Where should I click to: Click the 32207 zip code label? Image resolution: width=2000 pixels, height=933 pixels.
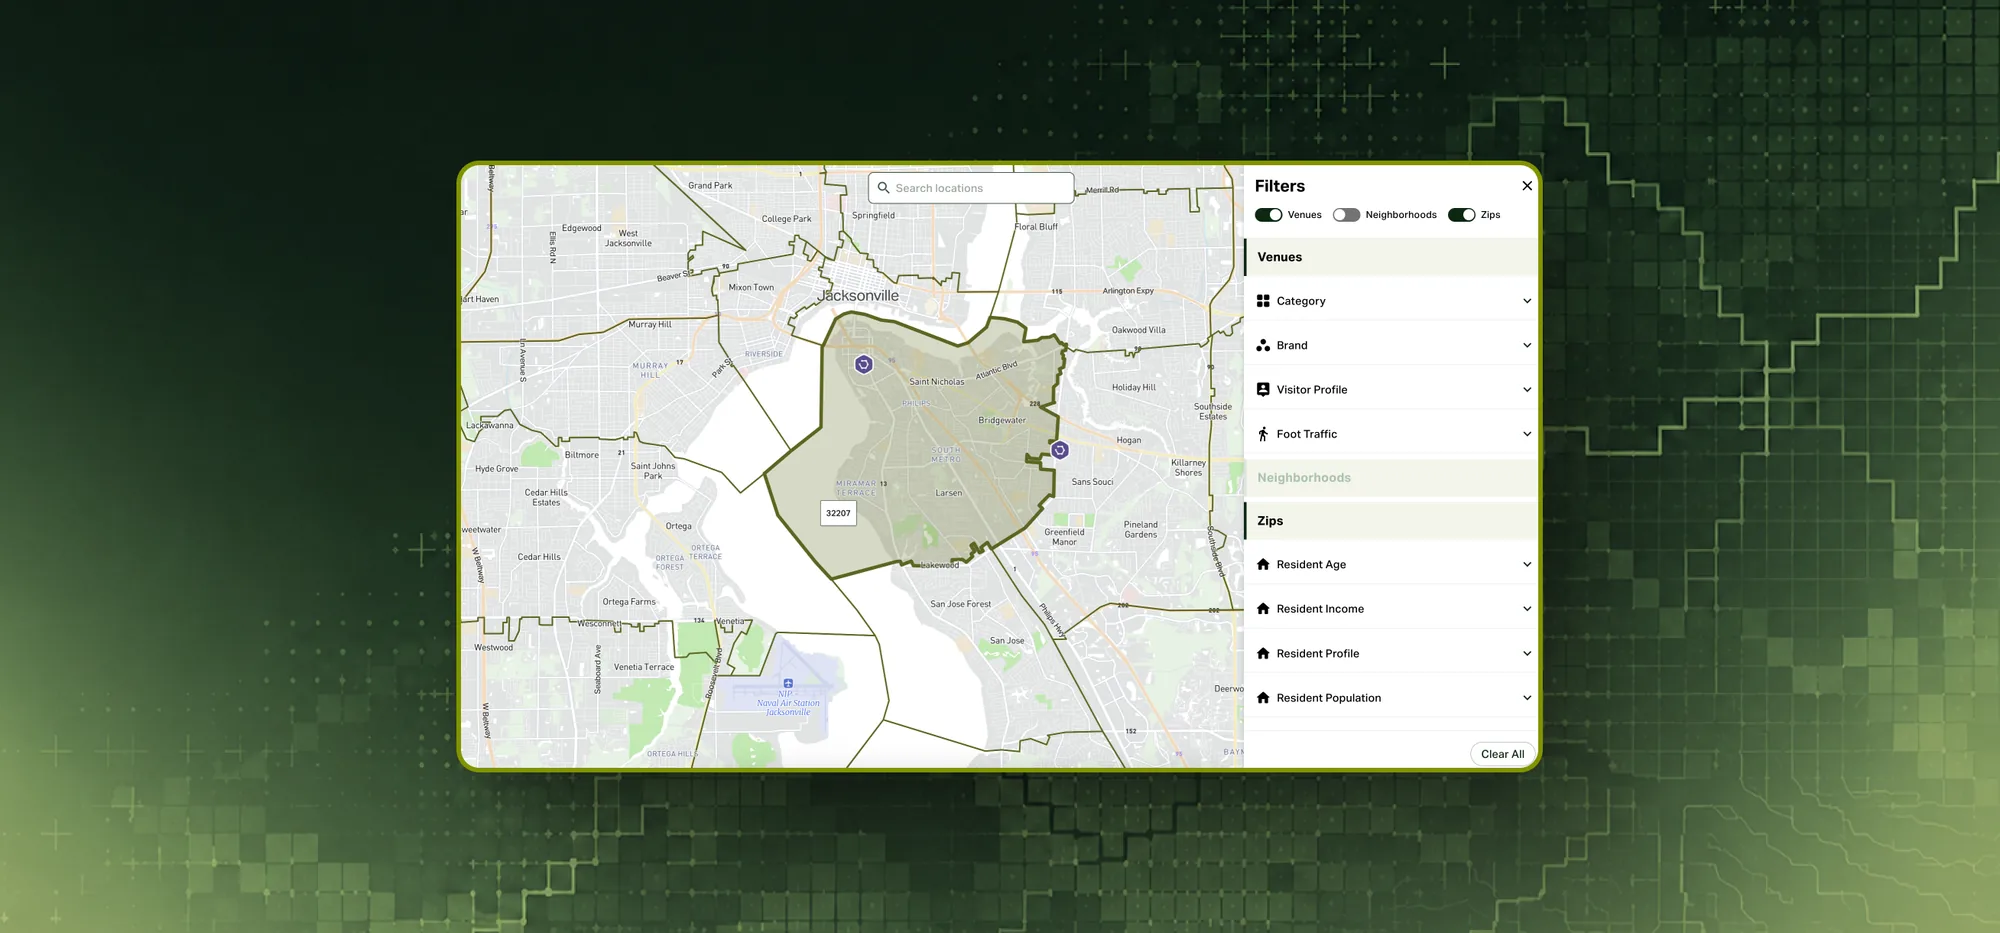[x=838, y=513]
